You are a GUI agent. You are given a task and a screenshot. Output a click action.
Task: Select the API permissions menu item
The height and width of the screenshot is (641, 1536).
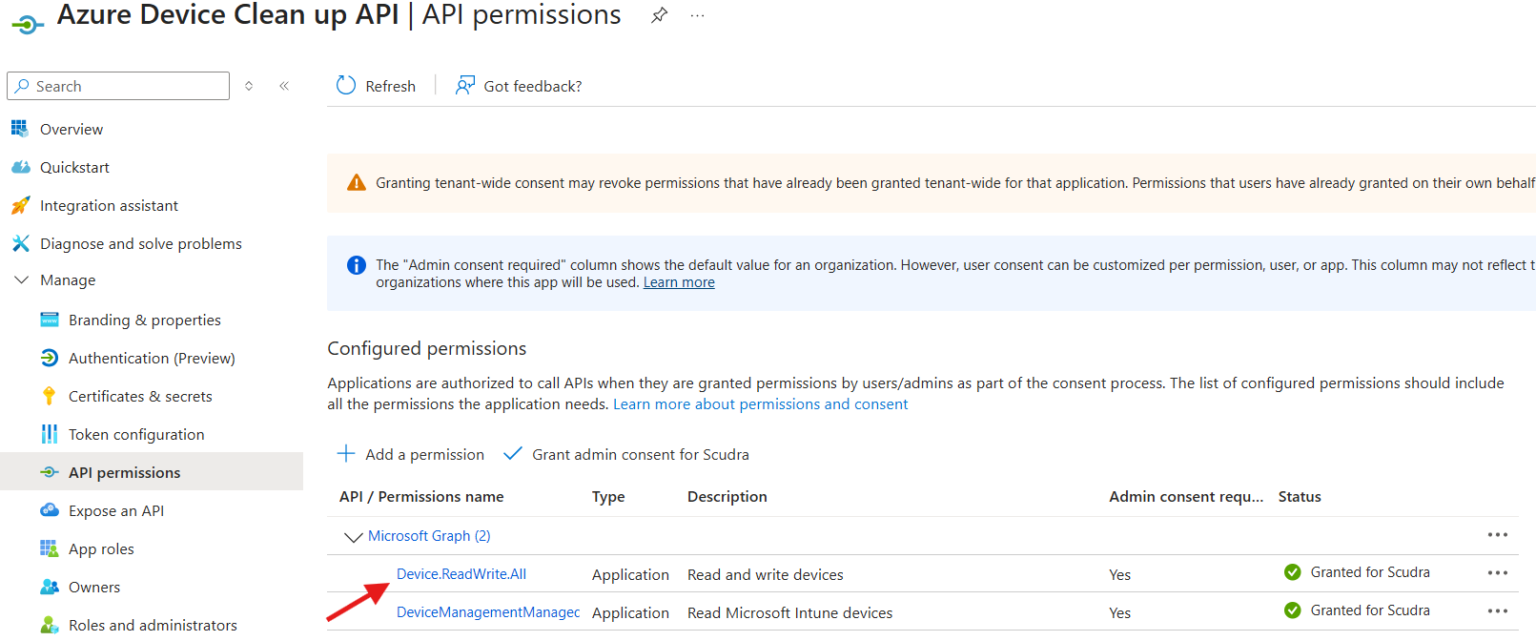point(151,472)
